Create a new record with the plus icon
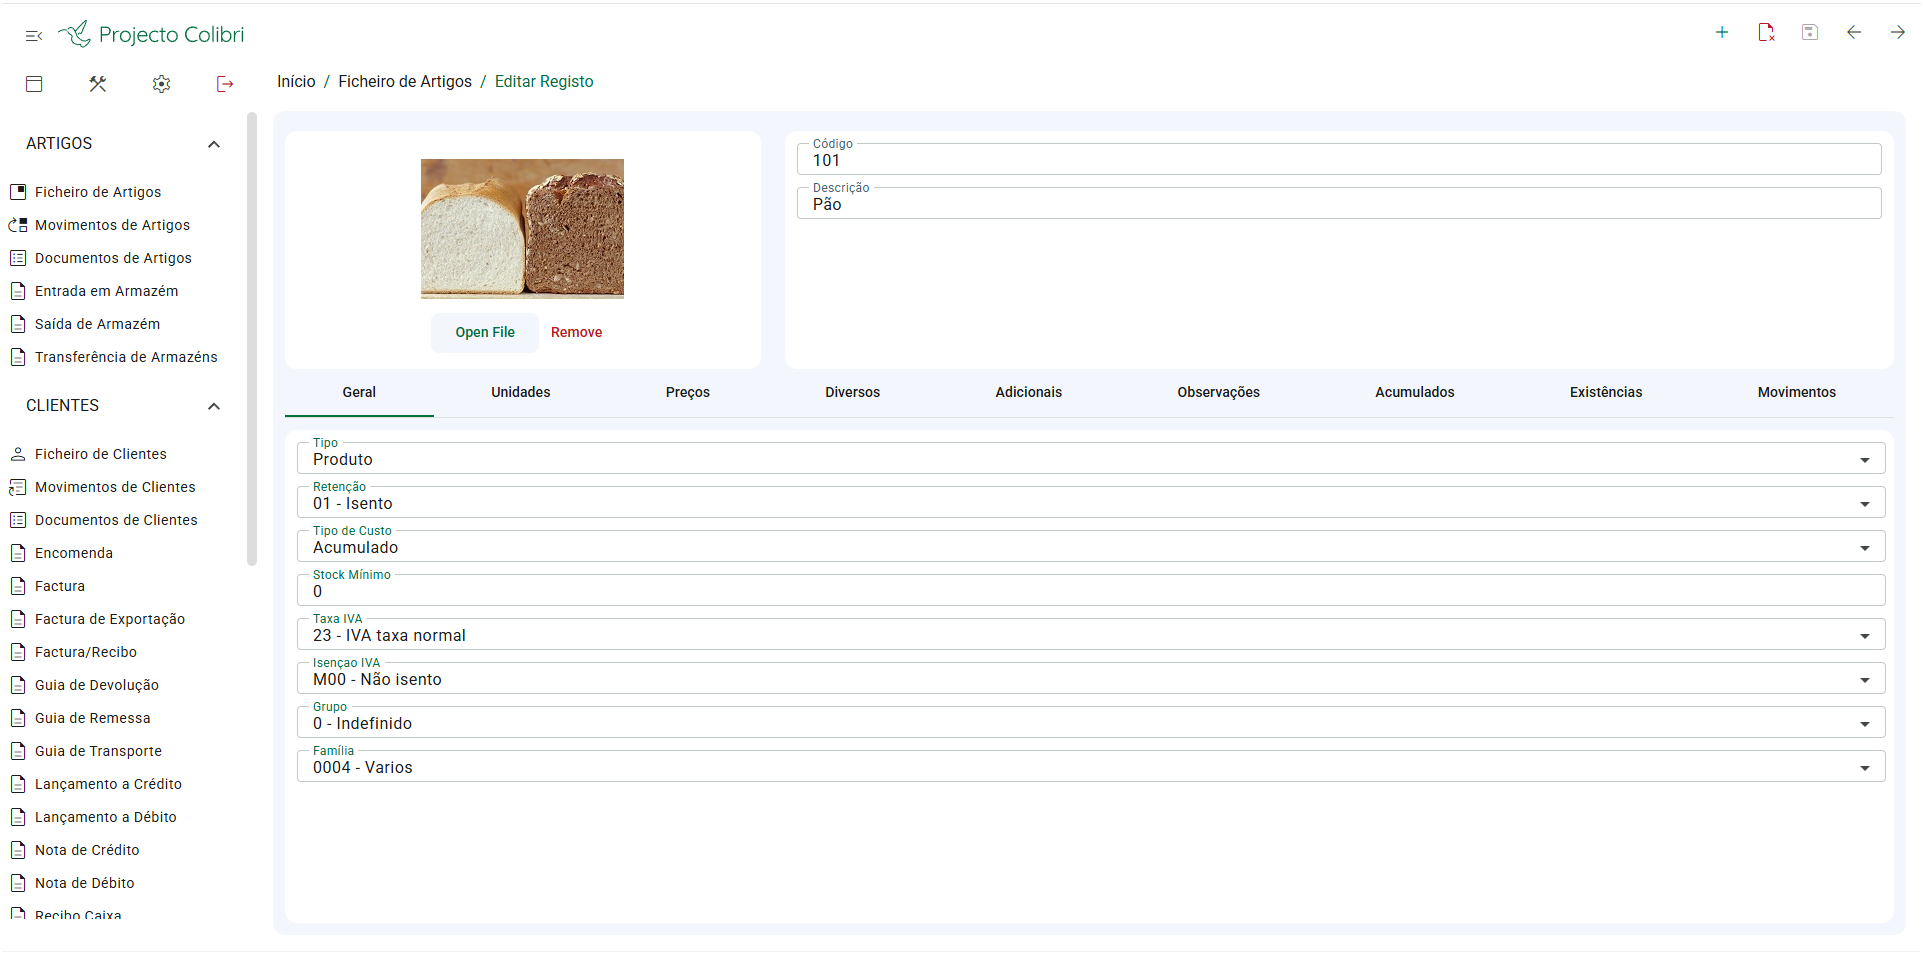Image resolution: width=1923 pixels, height=954 pixels. coord(1722,32)
